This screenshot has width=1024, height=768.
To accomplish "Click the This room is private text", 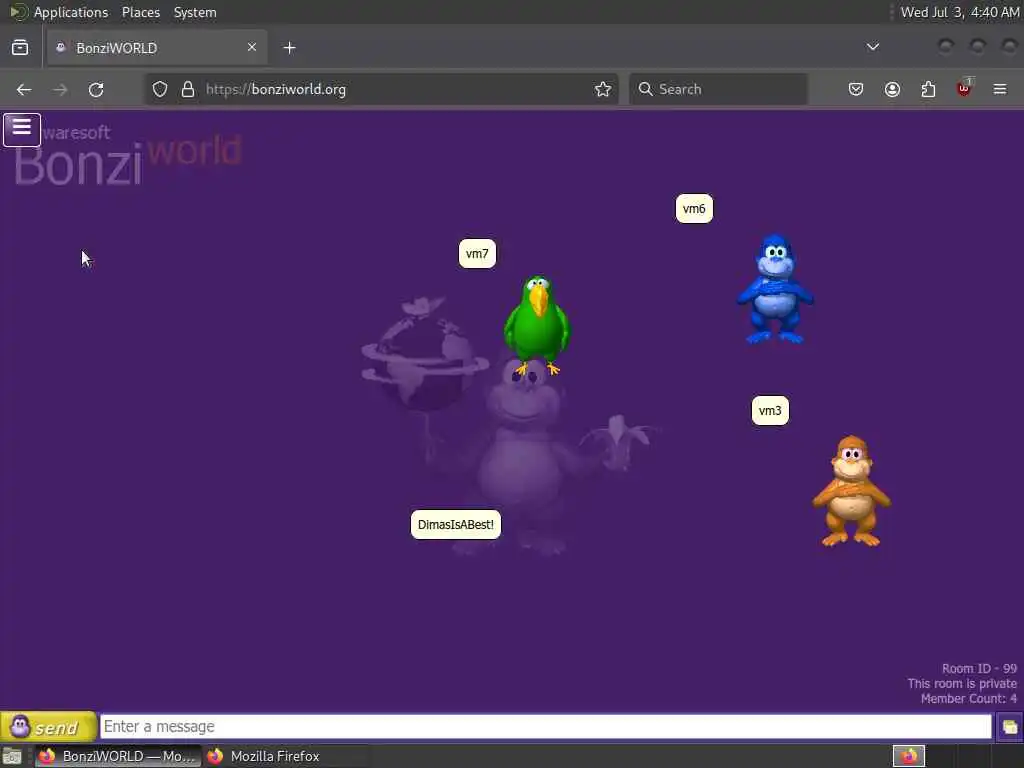I will coord(962,683).
